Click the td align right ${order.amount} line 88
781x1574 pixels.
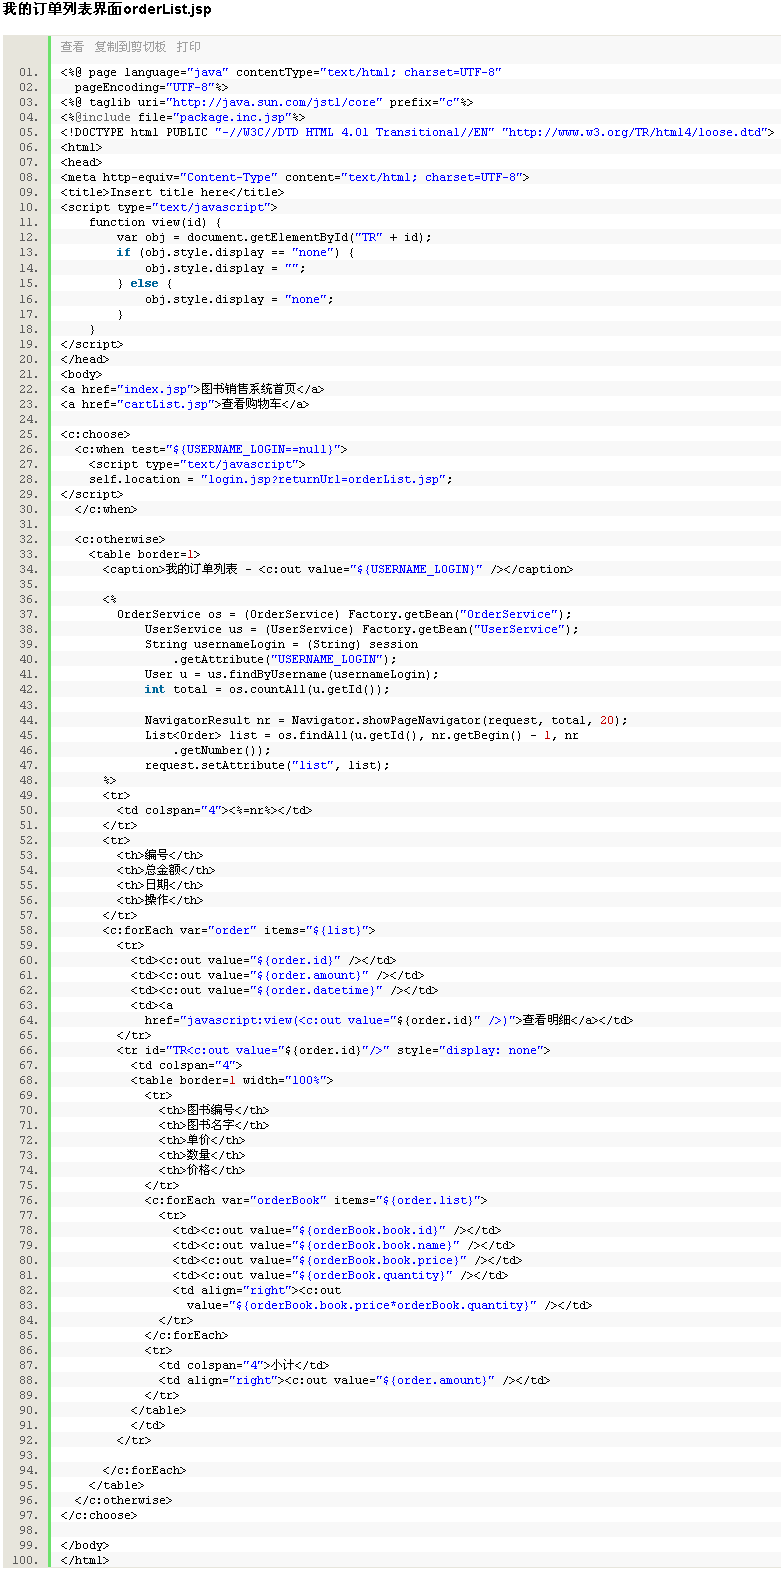click(354, 1380)
